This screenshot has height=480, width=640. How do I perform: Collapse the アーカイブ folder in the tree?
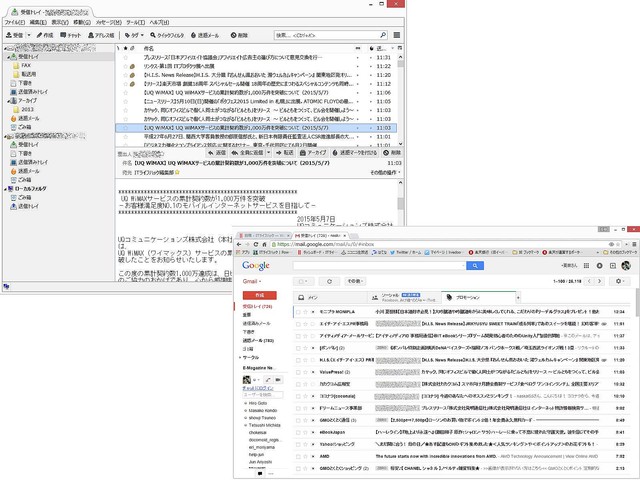click(x=8, y=100)
